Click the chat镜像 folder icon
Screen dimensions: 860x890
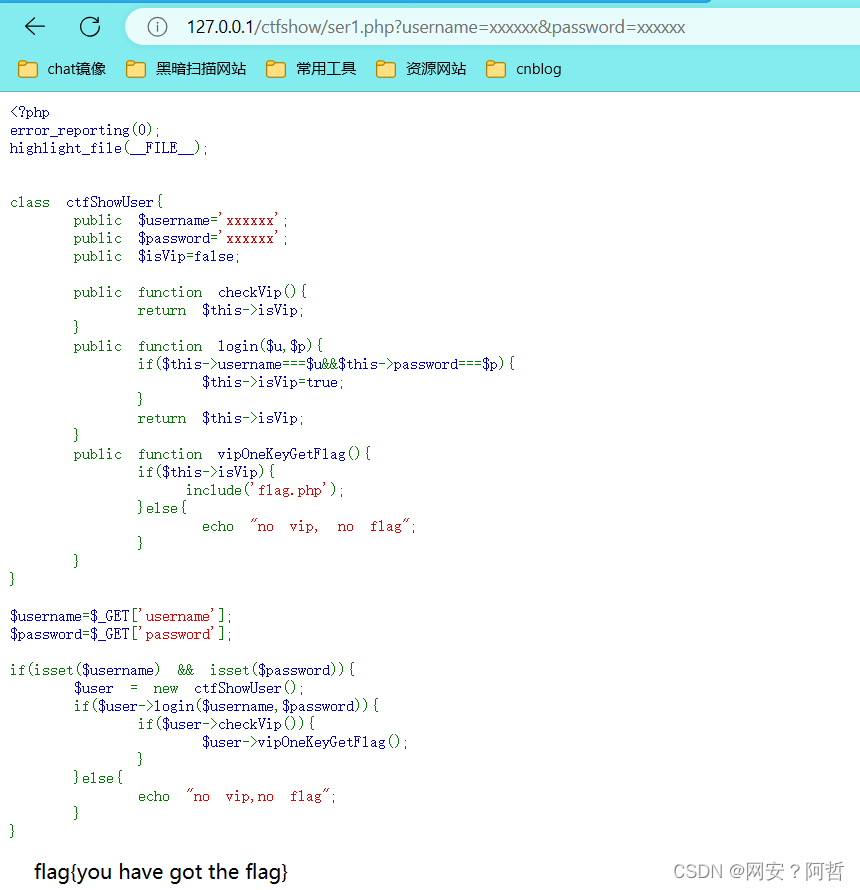click(27, 69)
